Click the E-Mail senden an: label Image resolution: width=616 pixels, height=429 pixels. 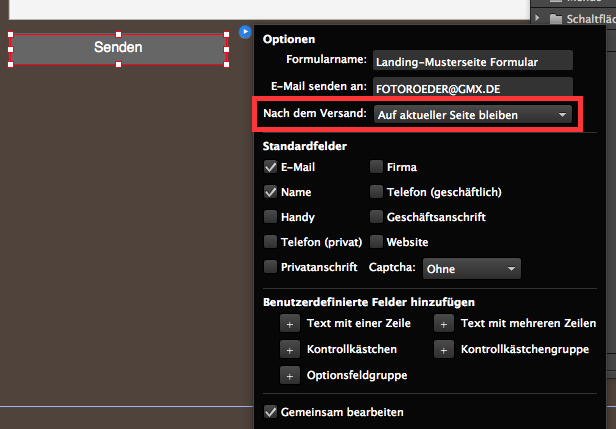point(319,86)
